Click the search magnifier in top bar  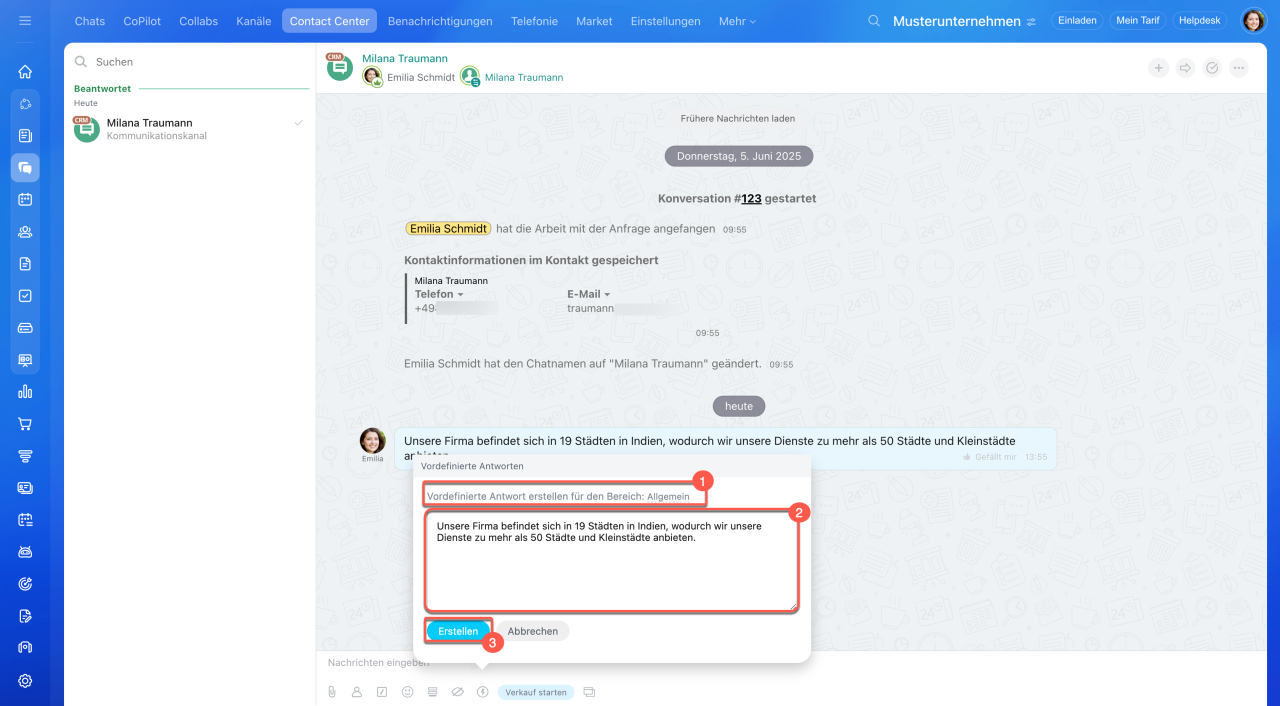click(x=875, y=21)
